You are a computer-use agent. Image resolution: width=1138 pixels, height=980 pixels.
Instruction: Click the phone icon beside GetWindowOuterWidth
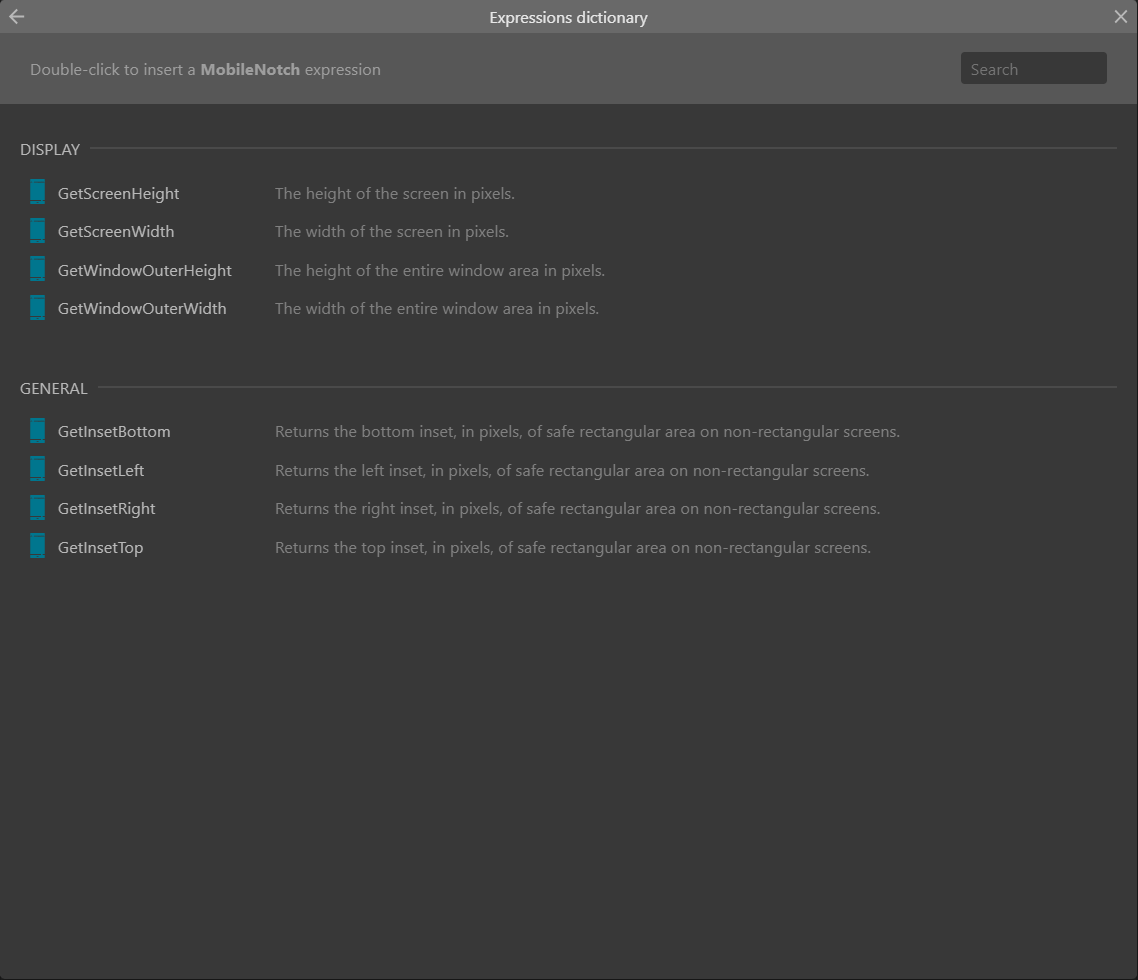(x=38, y=308)
